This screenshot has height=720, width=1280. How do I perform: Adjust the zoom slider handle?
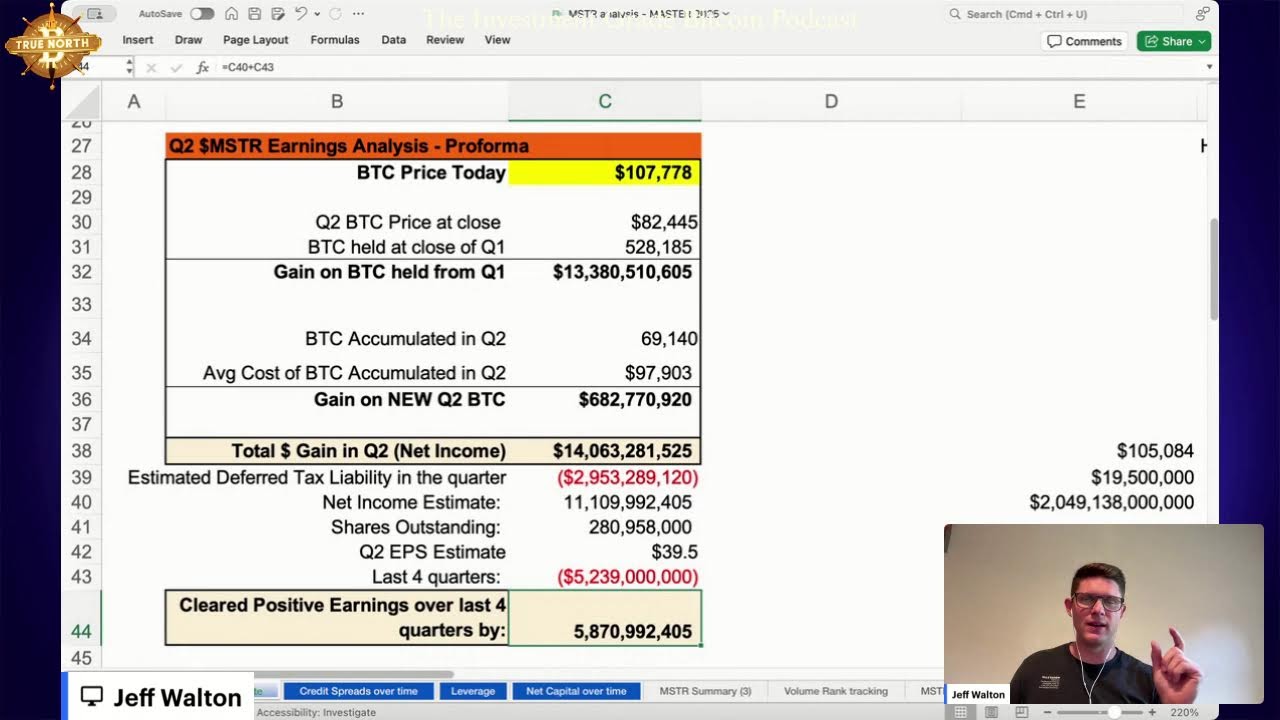(x=1114, y=712)
